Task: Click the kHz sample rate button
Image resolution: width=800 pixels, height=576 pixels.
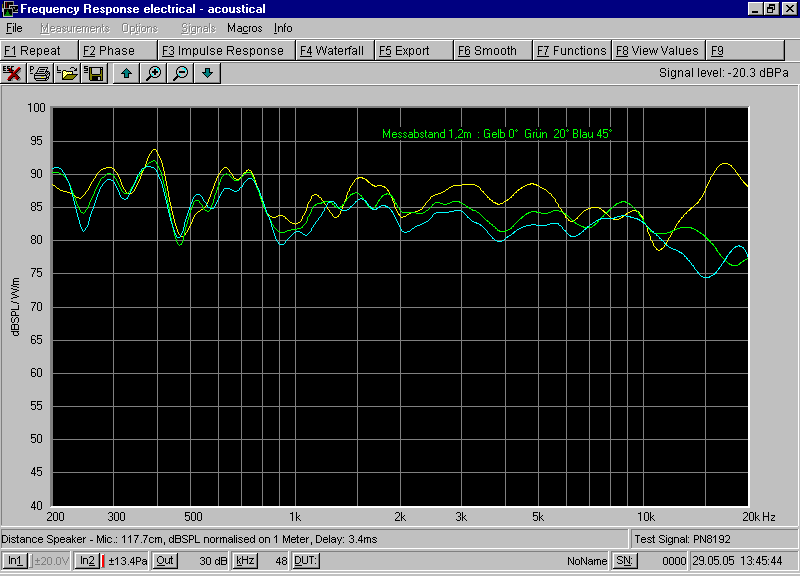Action: click(x=244, y=561)
